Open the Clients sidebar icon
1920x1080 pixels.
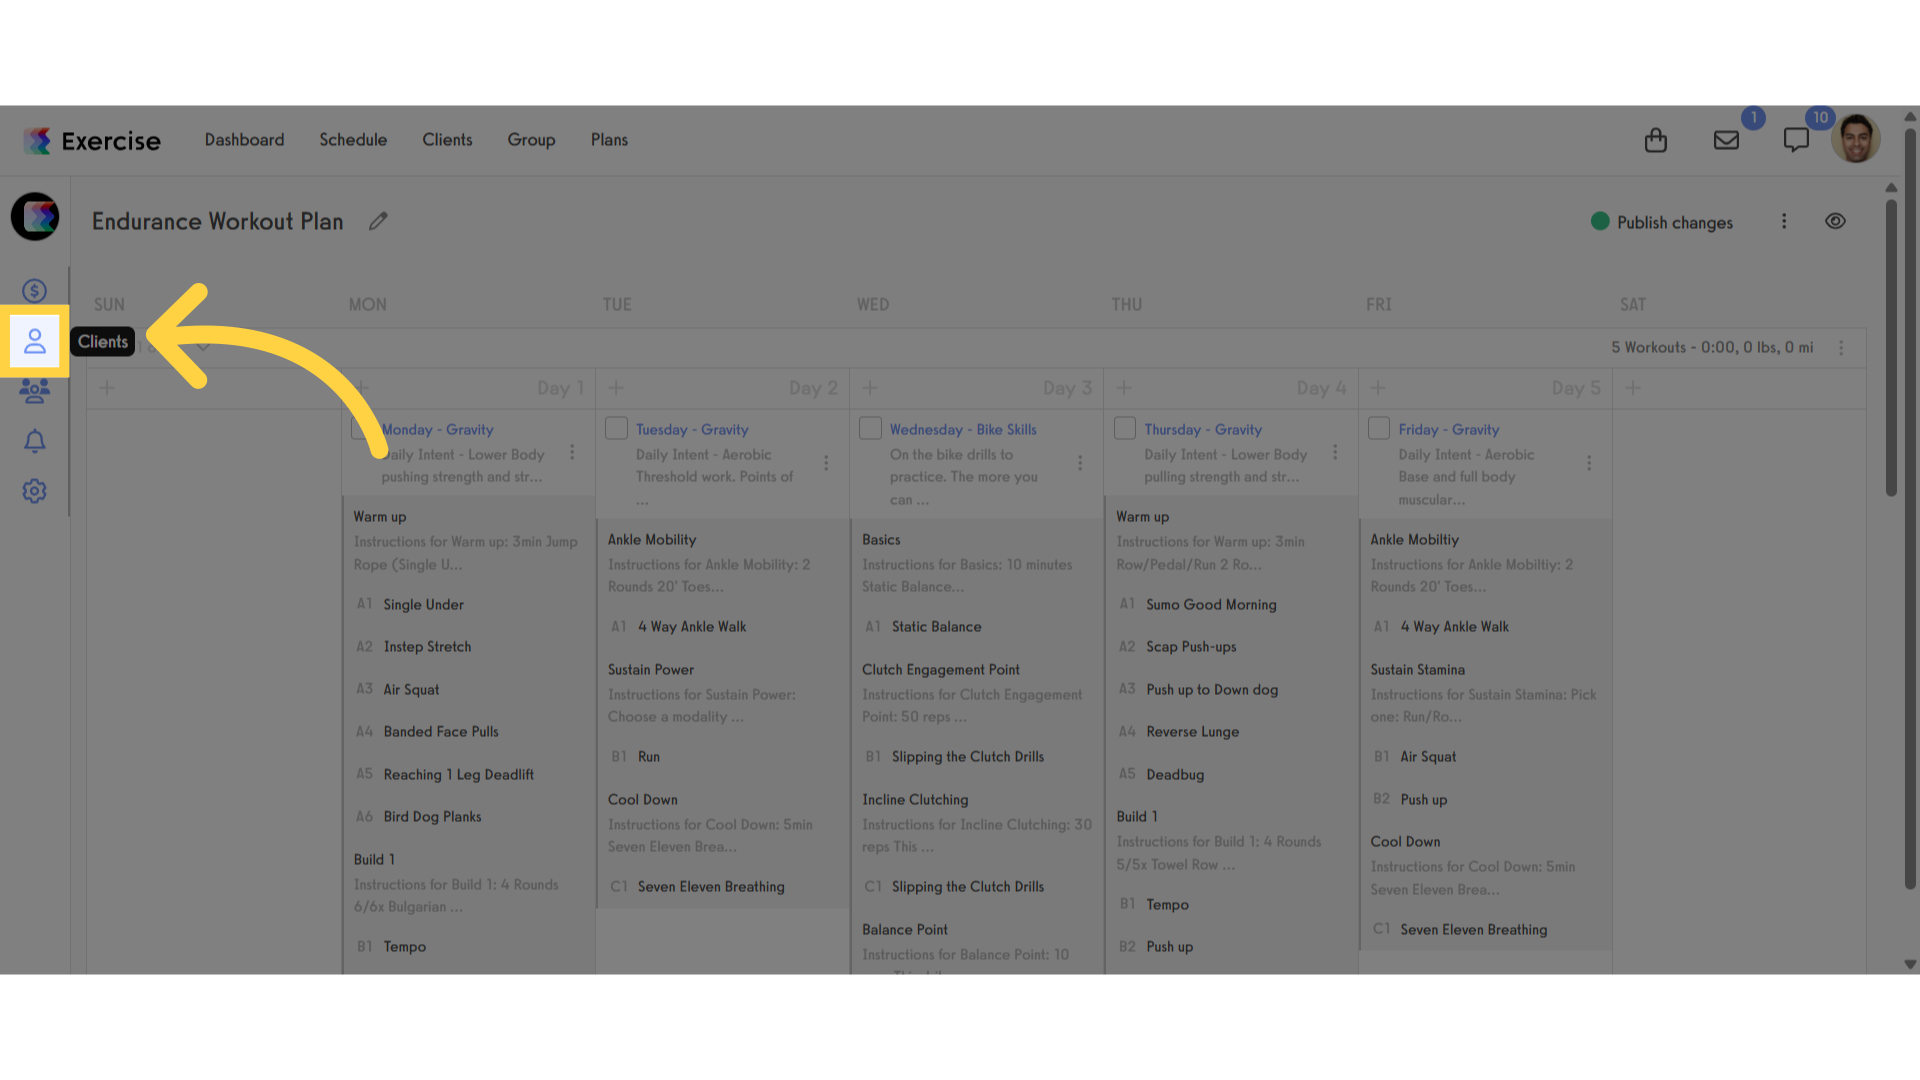(35, 341)
